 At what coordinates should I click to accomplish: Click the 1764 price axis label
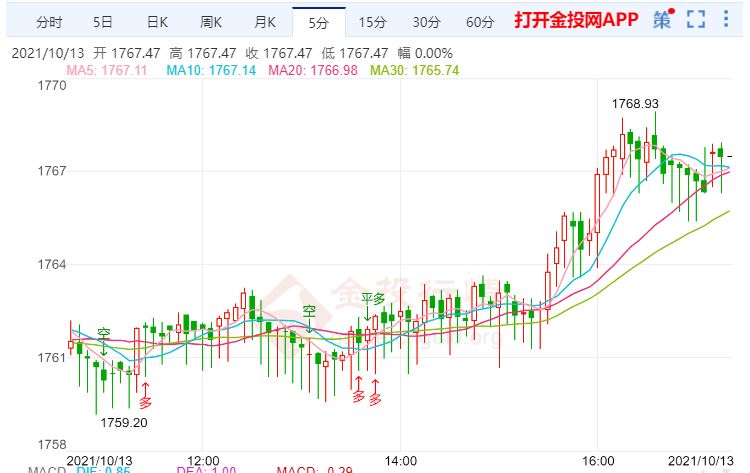click(x=52, y=264)
